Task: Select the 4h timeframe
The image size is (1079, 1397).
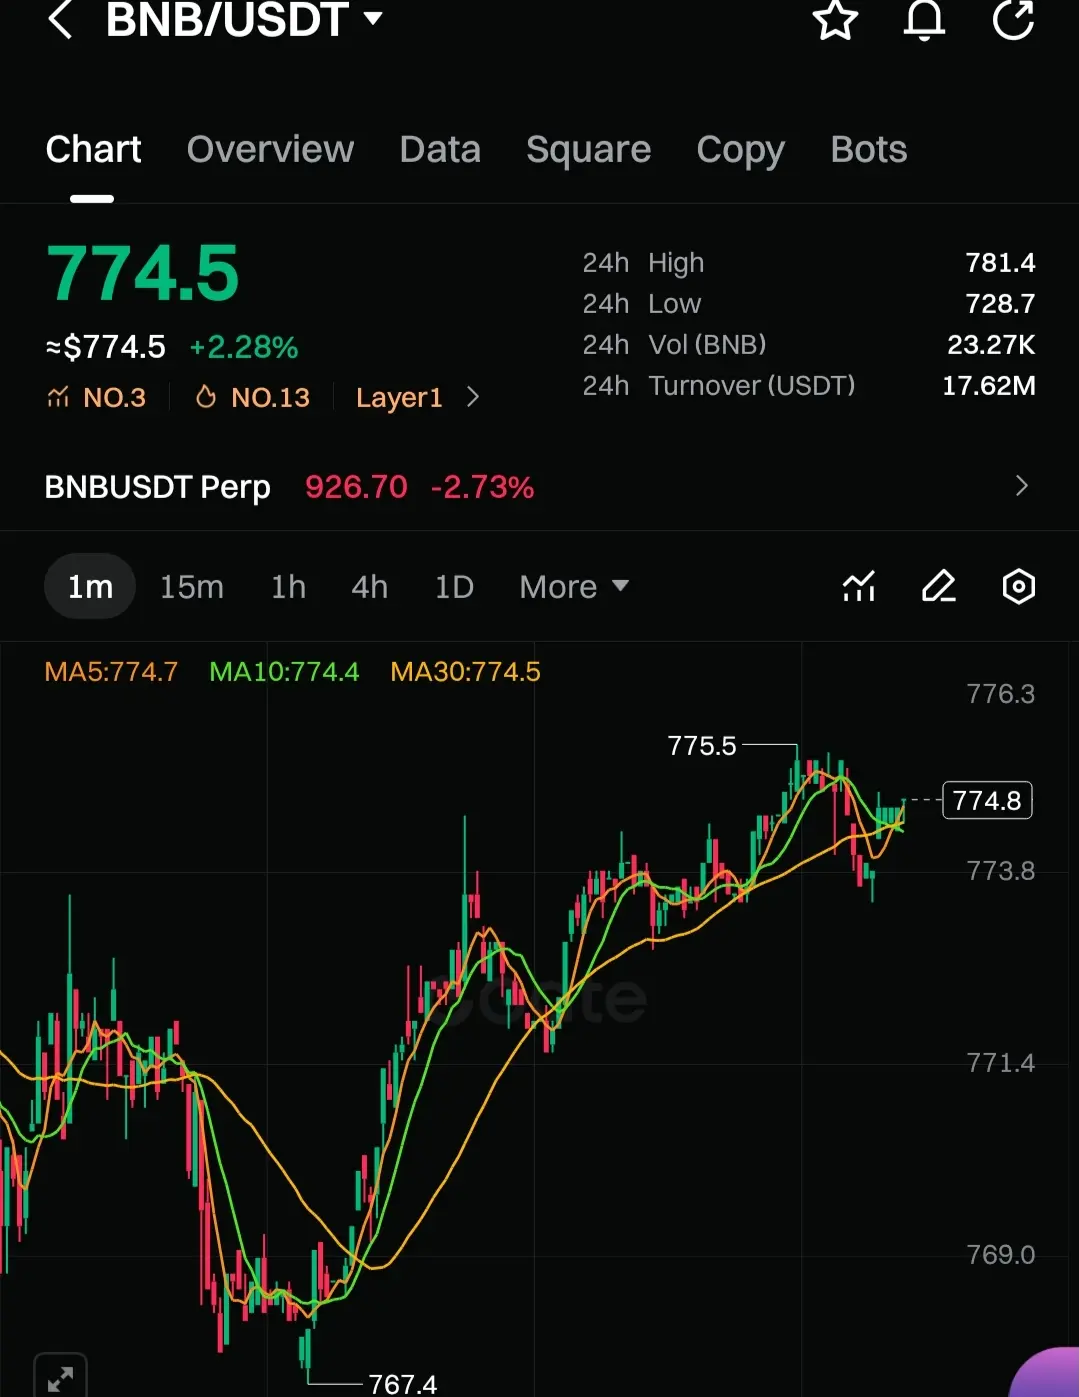Action: (369, 586)
